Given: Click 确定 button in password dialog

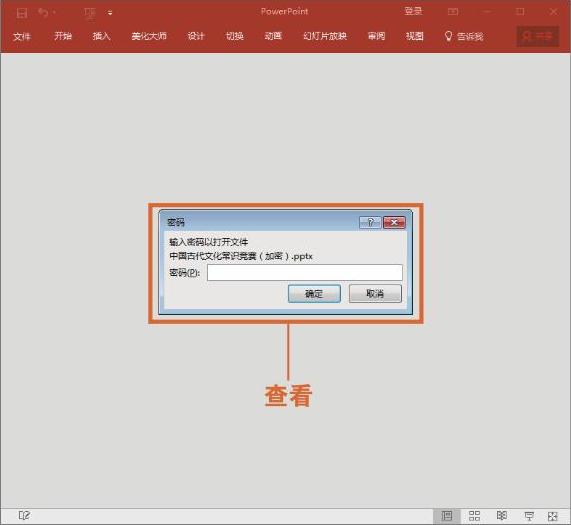Looking at the screenshot, I should 314,293.
